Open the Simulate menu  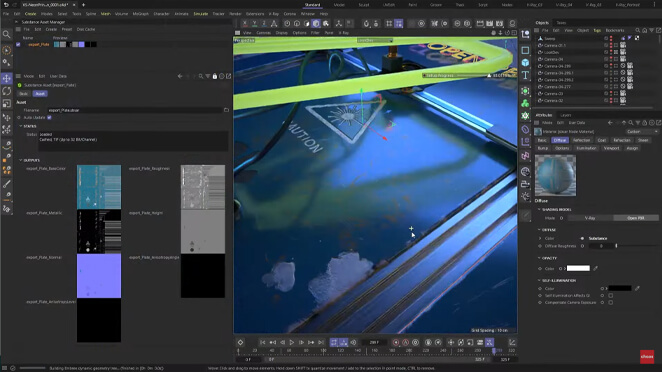click(x=201, y=14)
